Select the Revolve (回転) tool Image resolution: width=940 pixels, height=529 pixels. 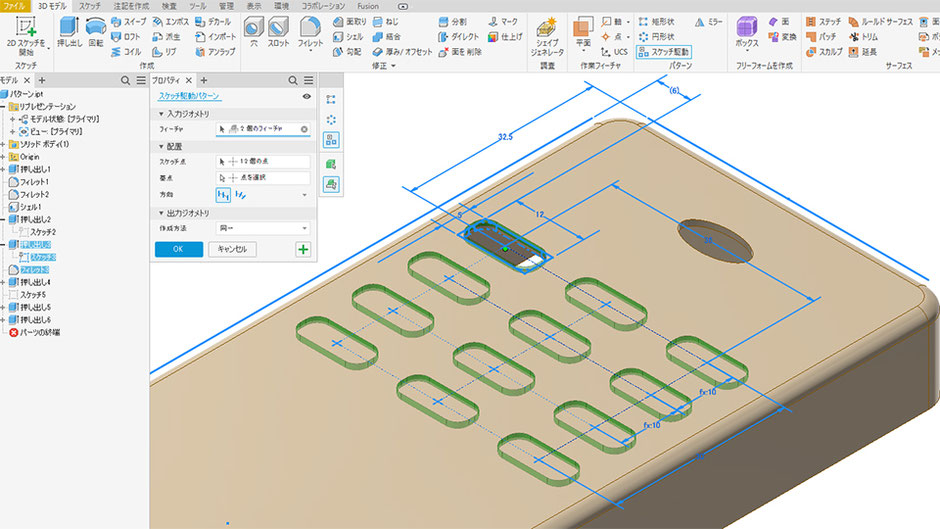click(x=96, y=32)
